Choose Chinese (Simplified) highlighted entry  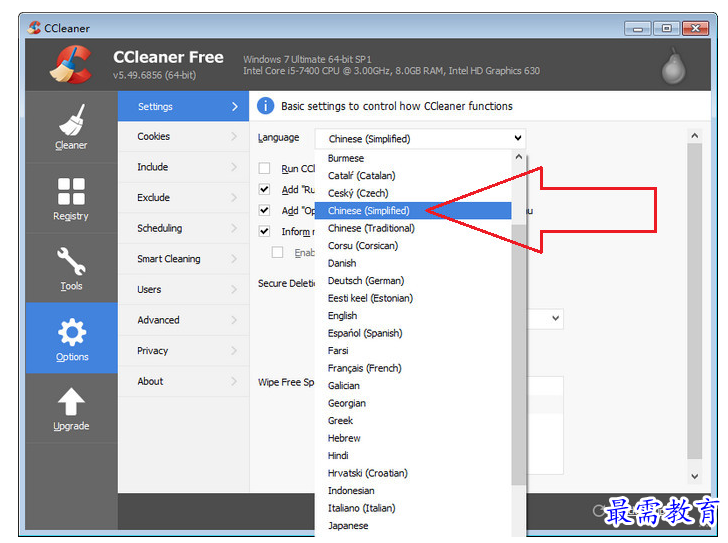click(413, 211)
